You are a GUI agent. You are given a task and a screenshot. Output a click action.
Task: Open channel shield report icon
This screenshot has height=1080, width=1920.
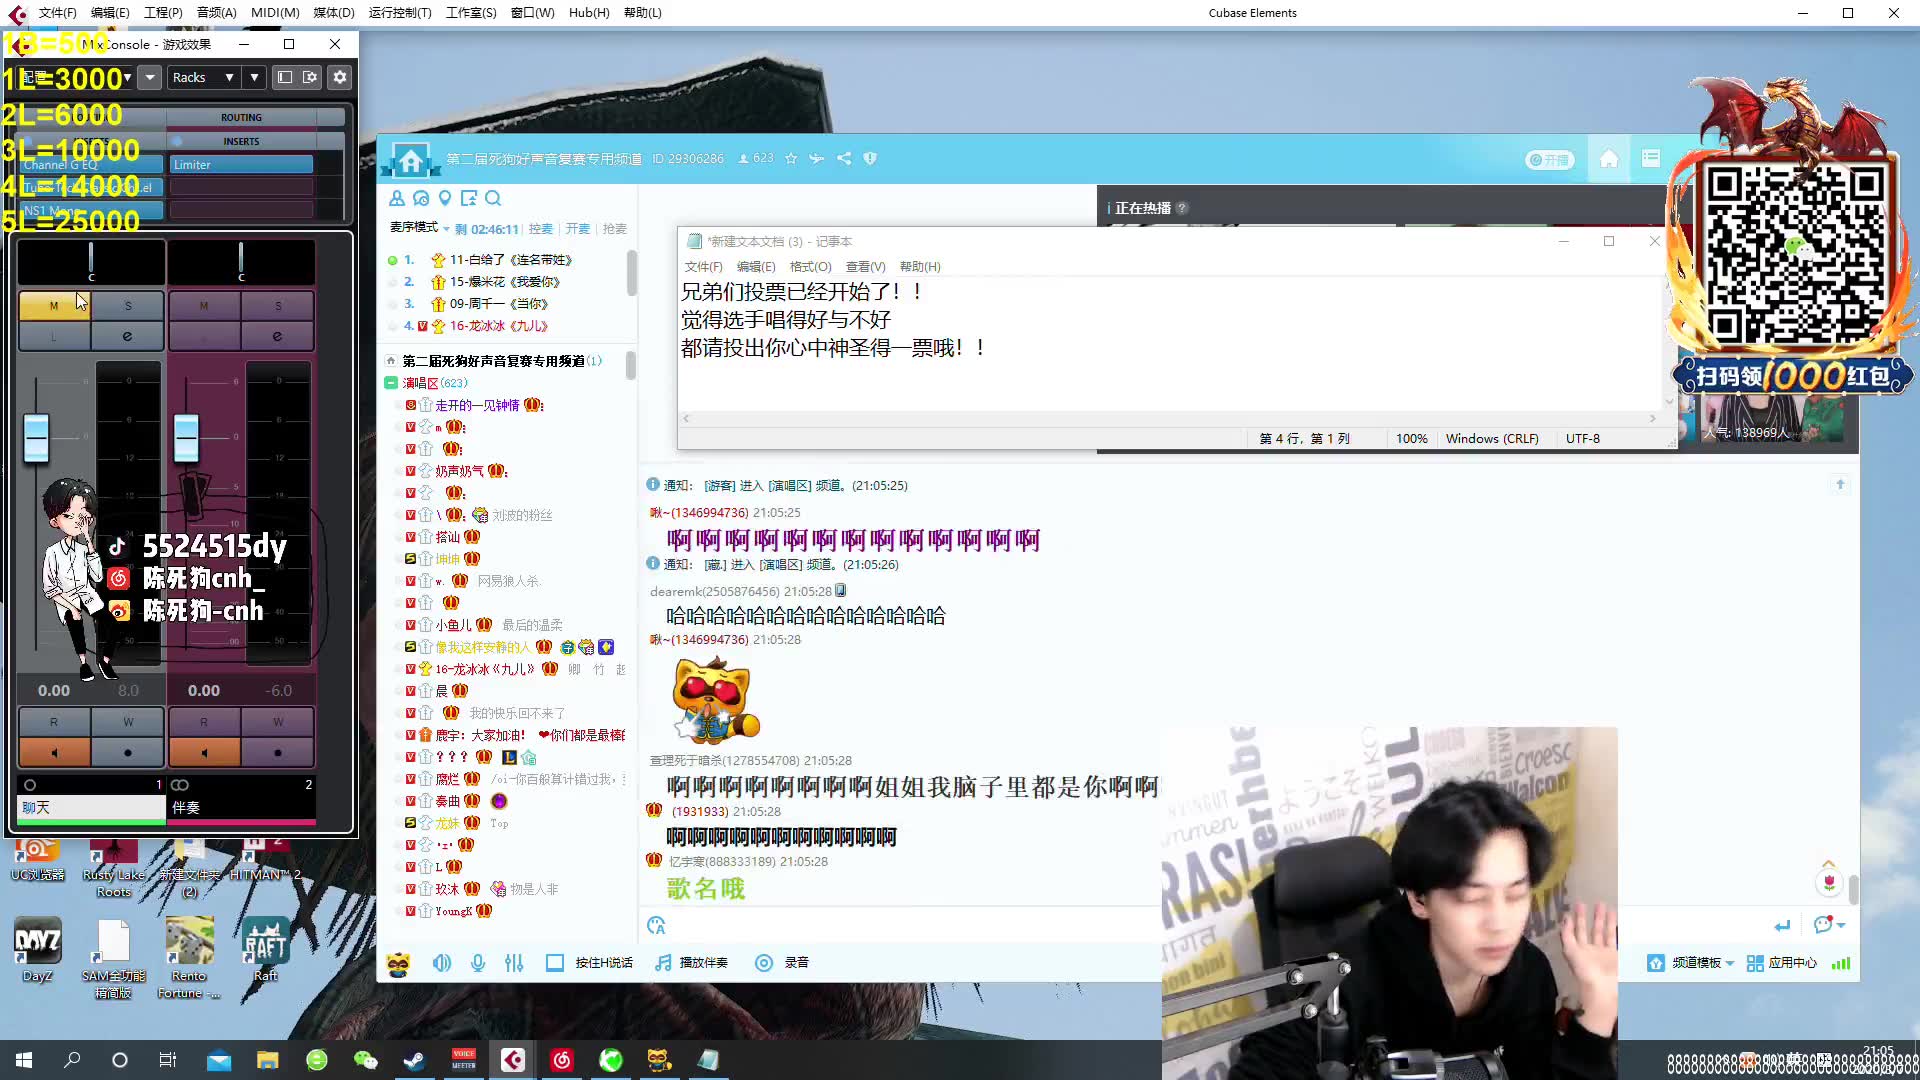pyautogui.click(x=870, y=158)
